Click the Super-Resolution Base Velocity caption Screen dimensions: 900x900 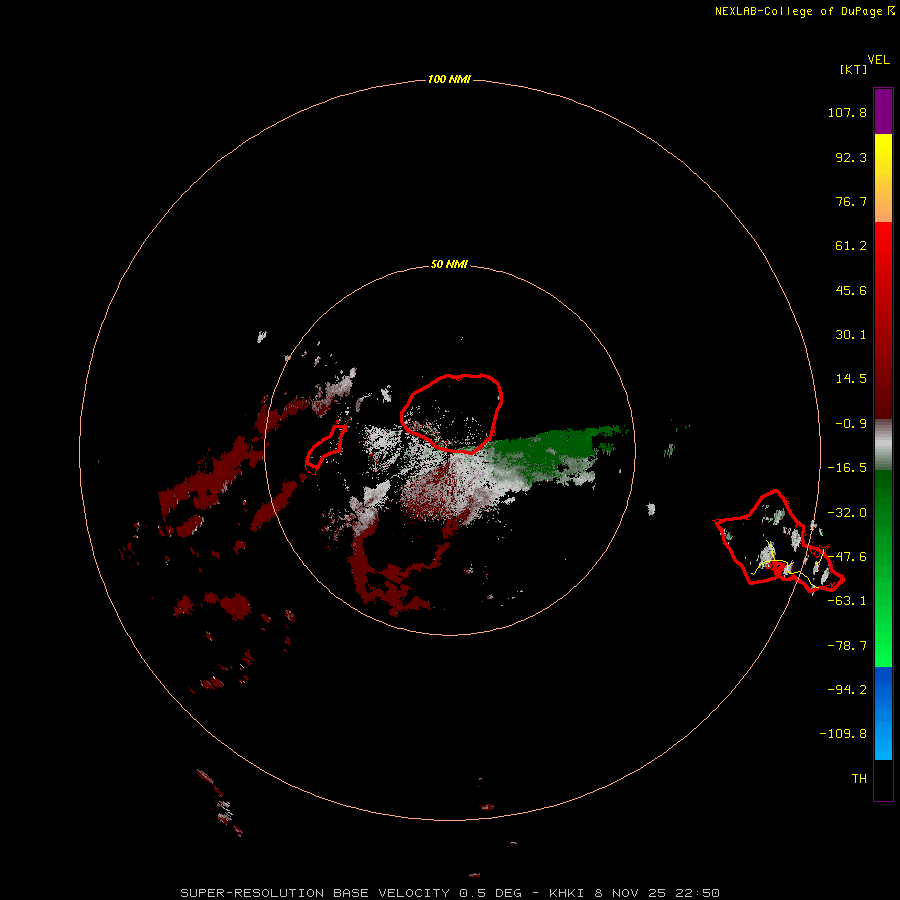pos(449,893)
